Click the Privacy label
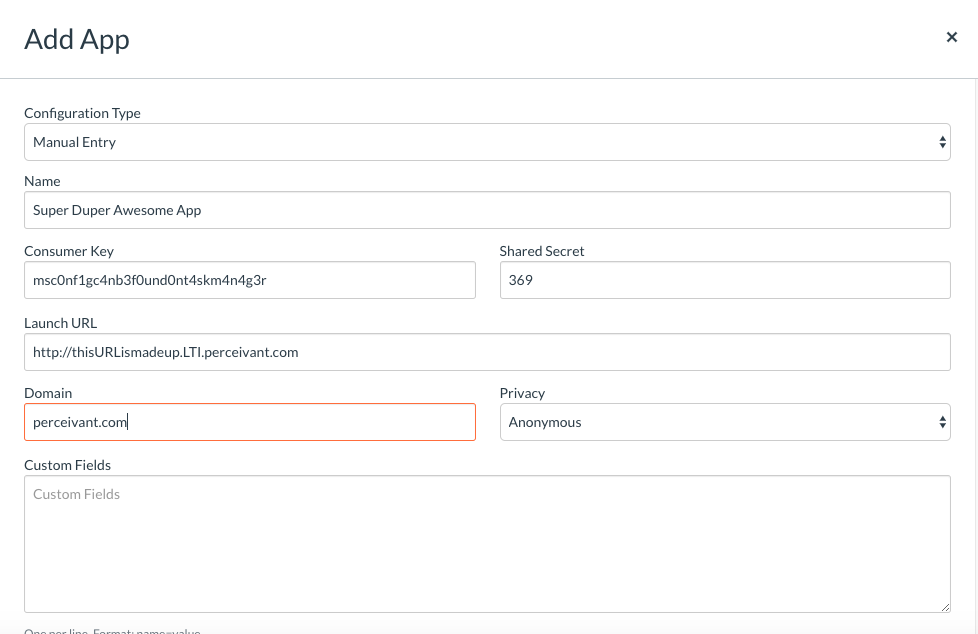This screenshot has height=634, width=978. click(522, 393)
